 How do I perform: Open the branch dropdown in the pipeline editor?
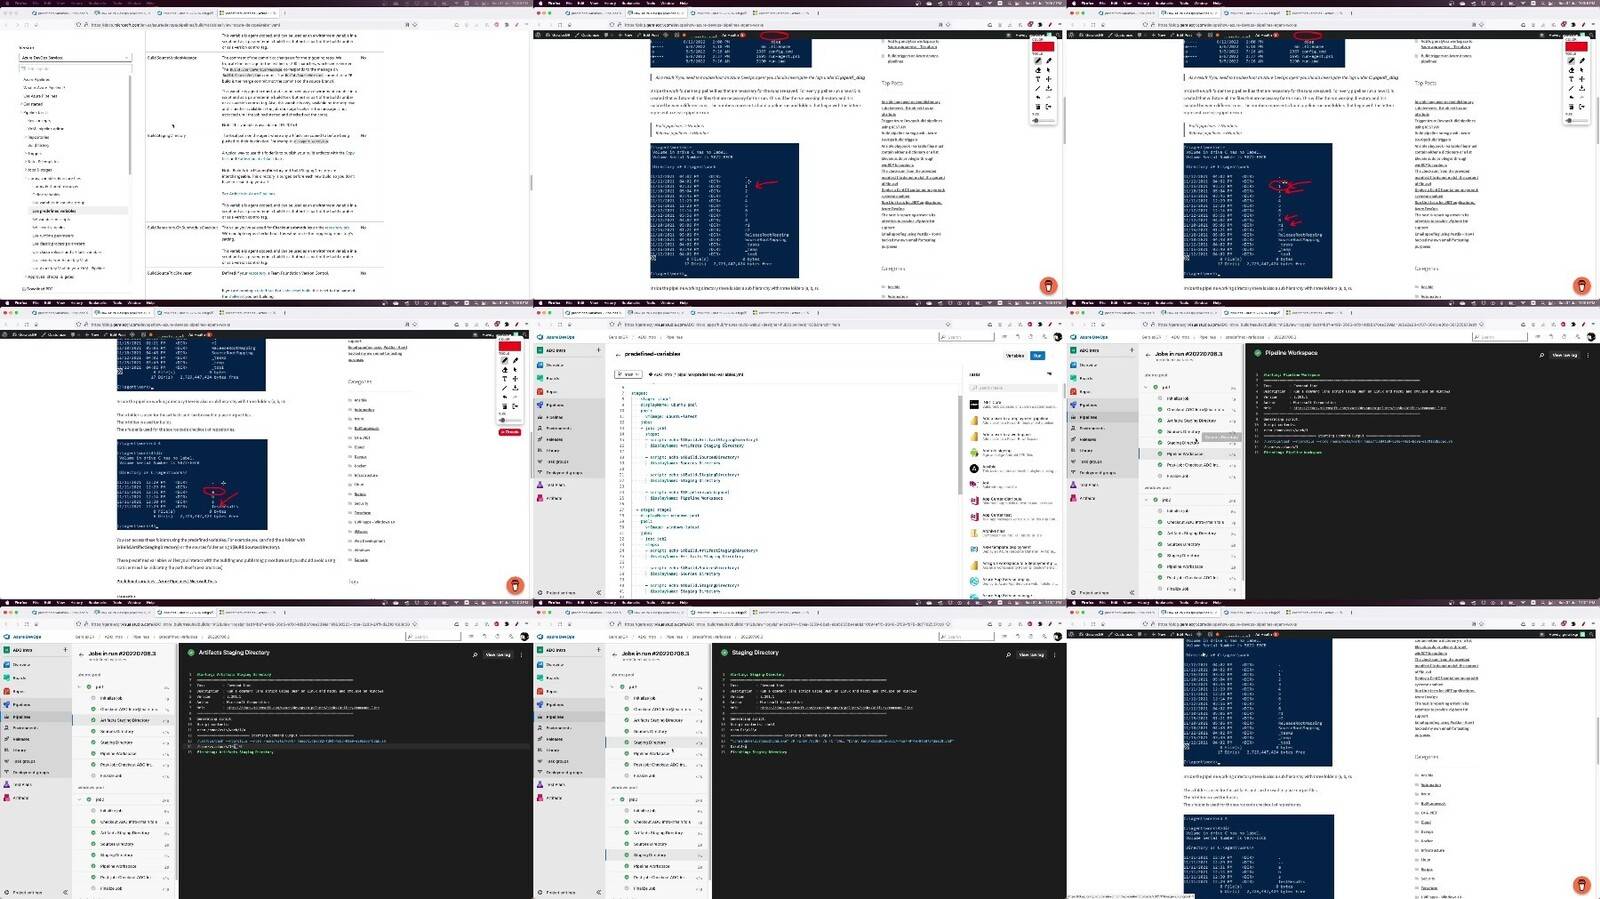pos(628,374)
